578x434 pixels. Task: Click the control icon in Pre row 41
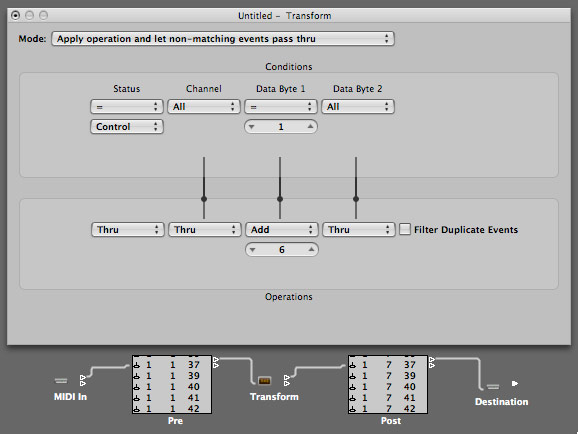137,398
